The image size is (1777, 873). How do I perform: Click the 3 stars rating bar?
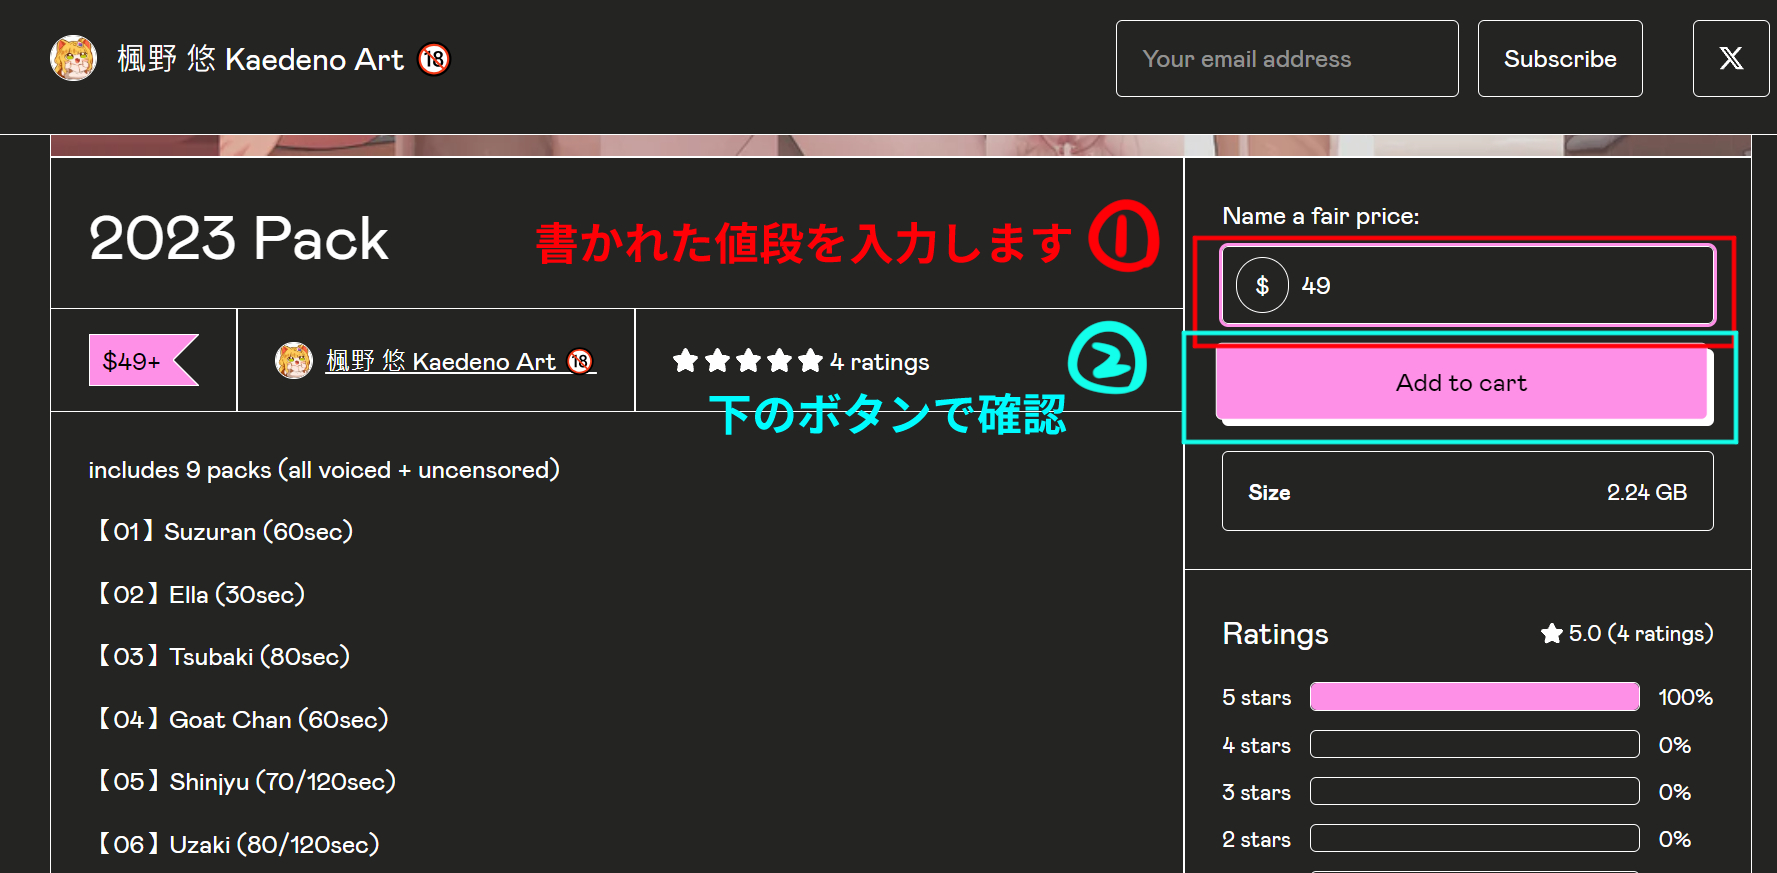point(1474,791)
